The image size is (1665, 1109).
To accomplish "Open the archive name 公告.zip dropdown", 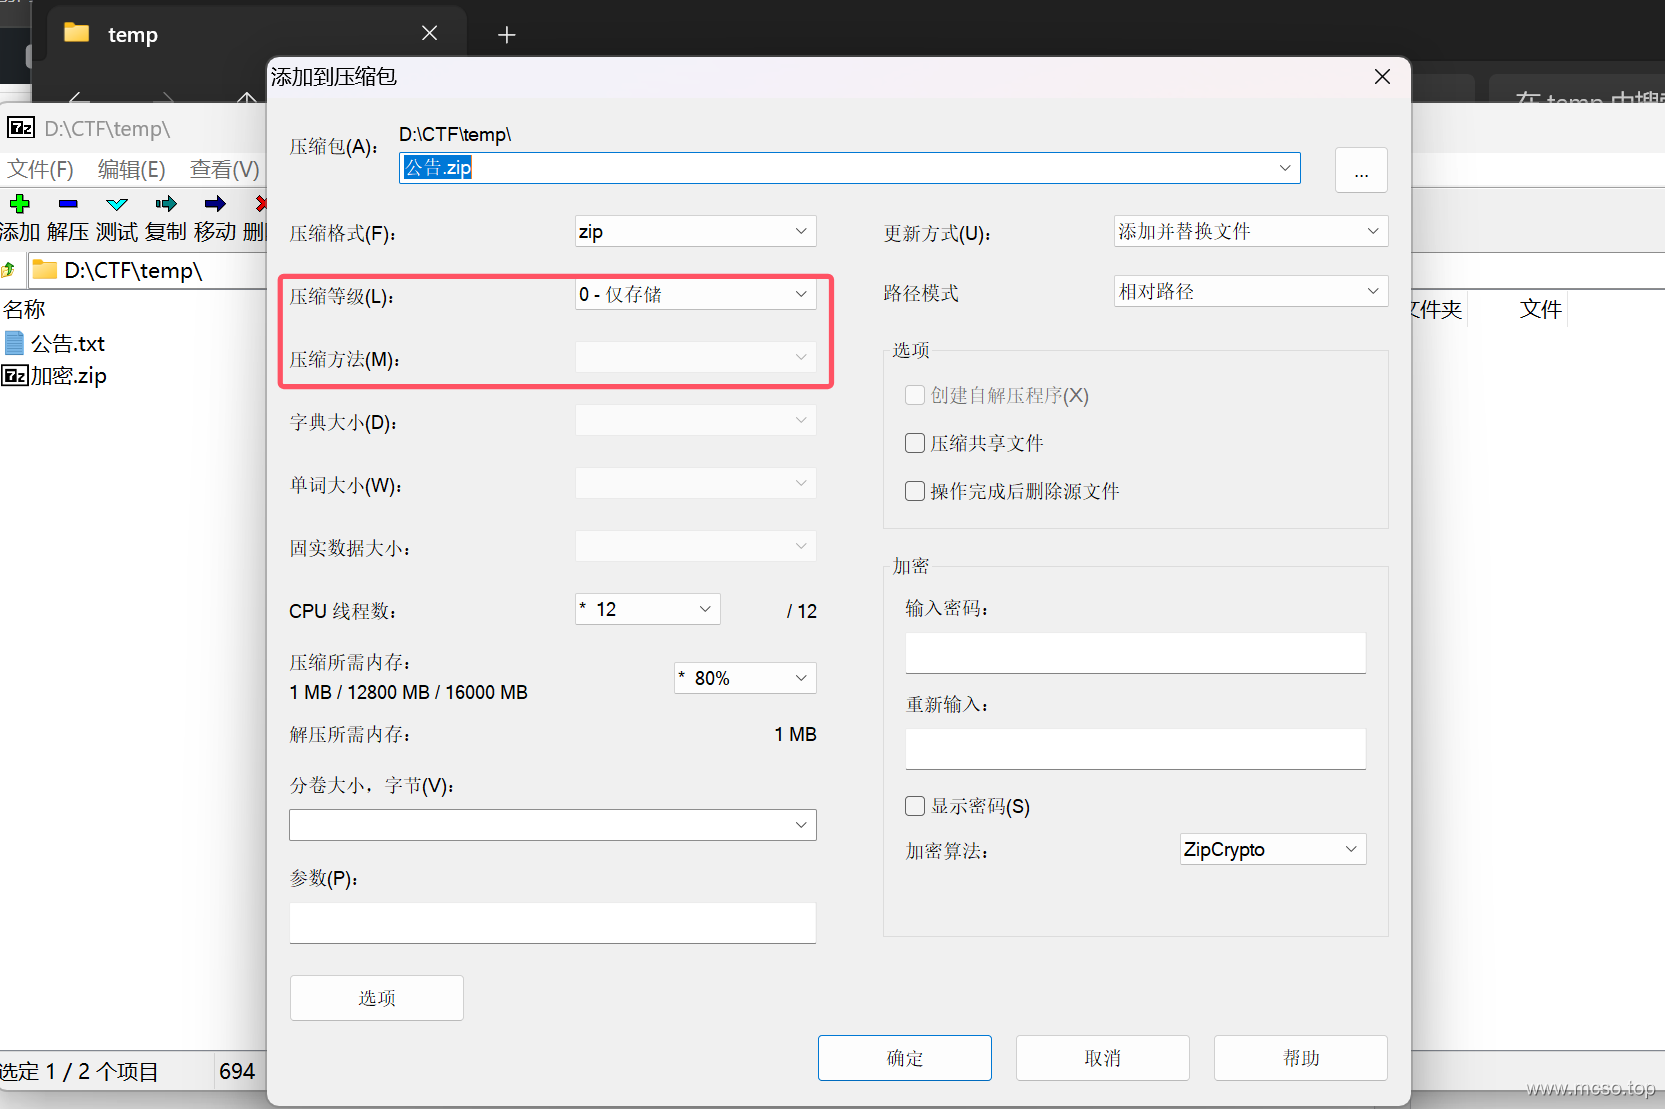I will point(1285,168).
